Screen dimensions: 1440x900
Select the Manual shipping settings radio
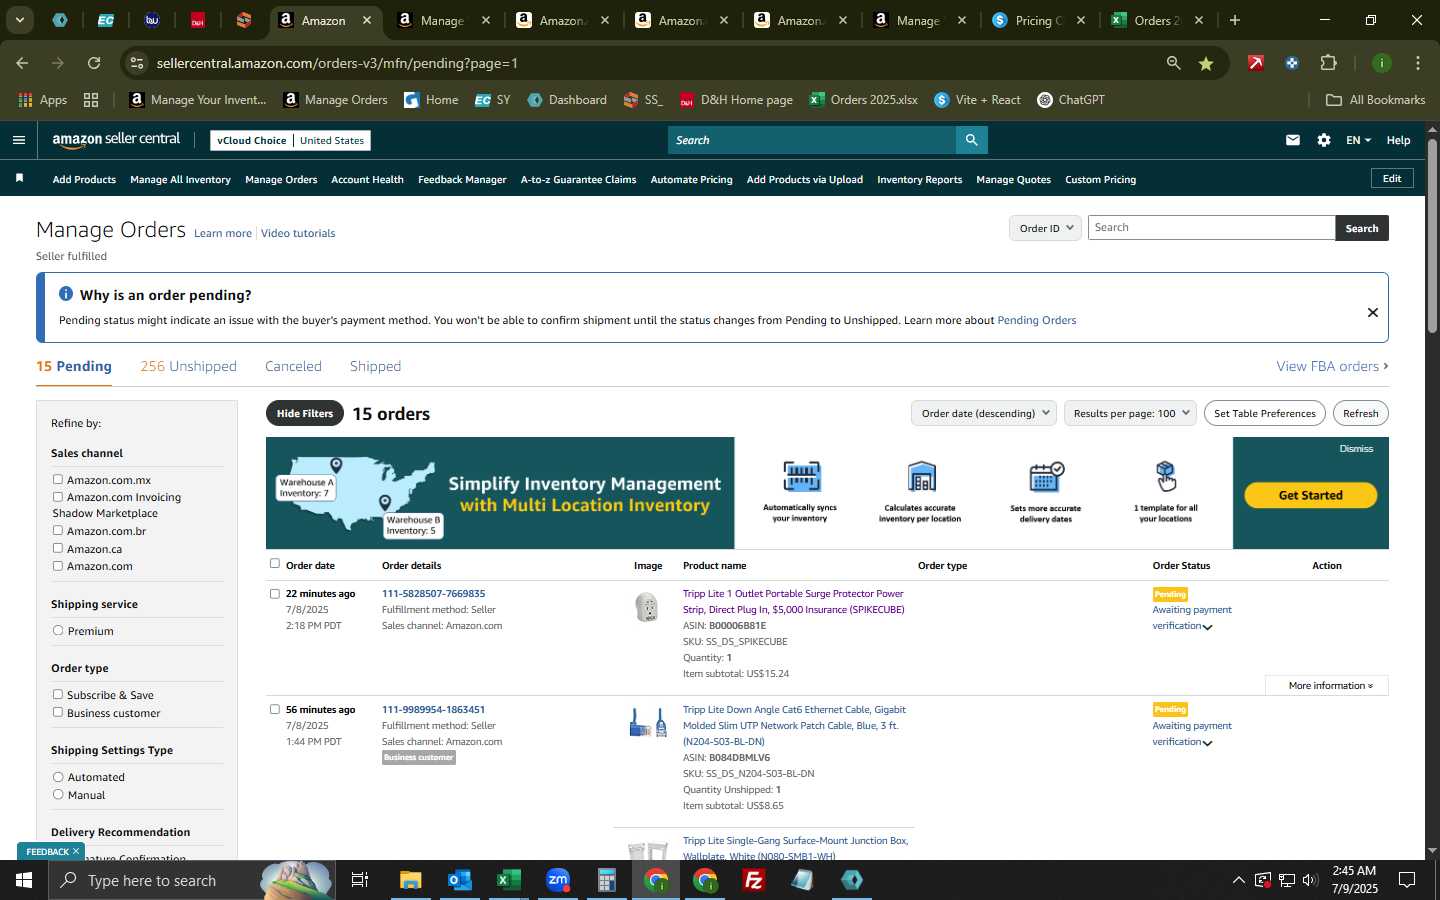(58, 795)
